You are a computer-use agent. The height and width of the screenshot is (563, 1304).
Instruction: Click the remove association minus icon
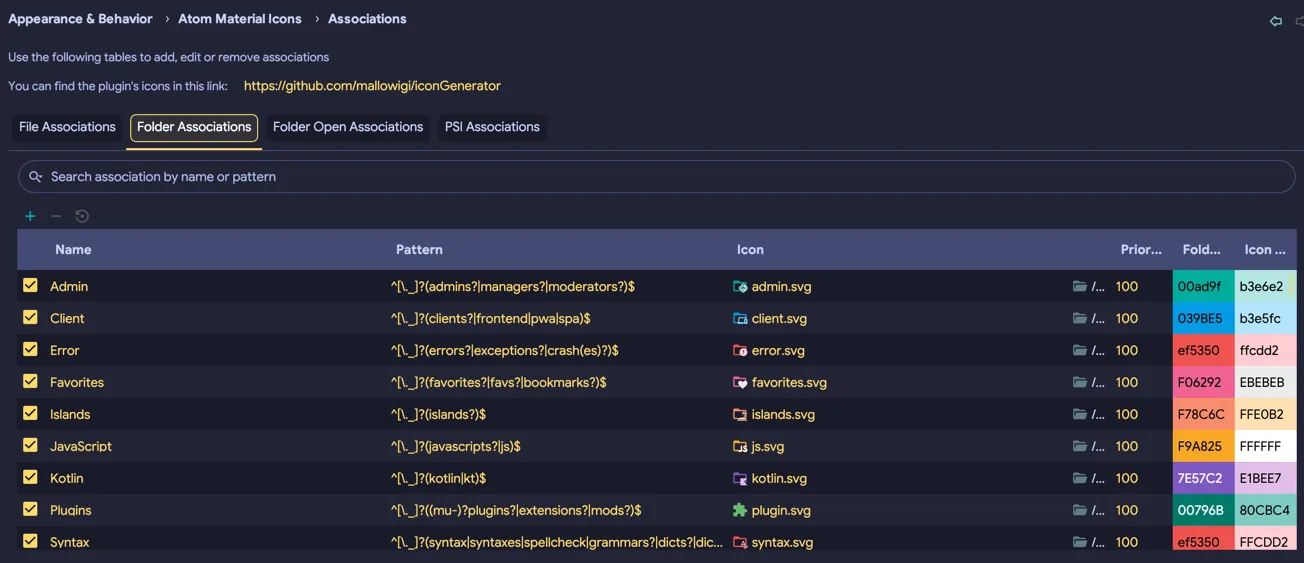click(56, 216)
